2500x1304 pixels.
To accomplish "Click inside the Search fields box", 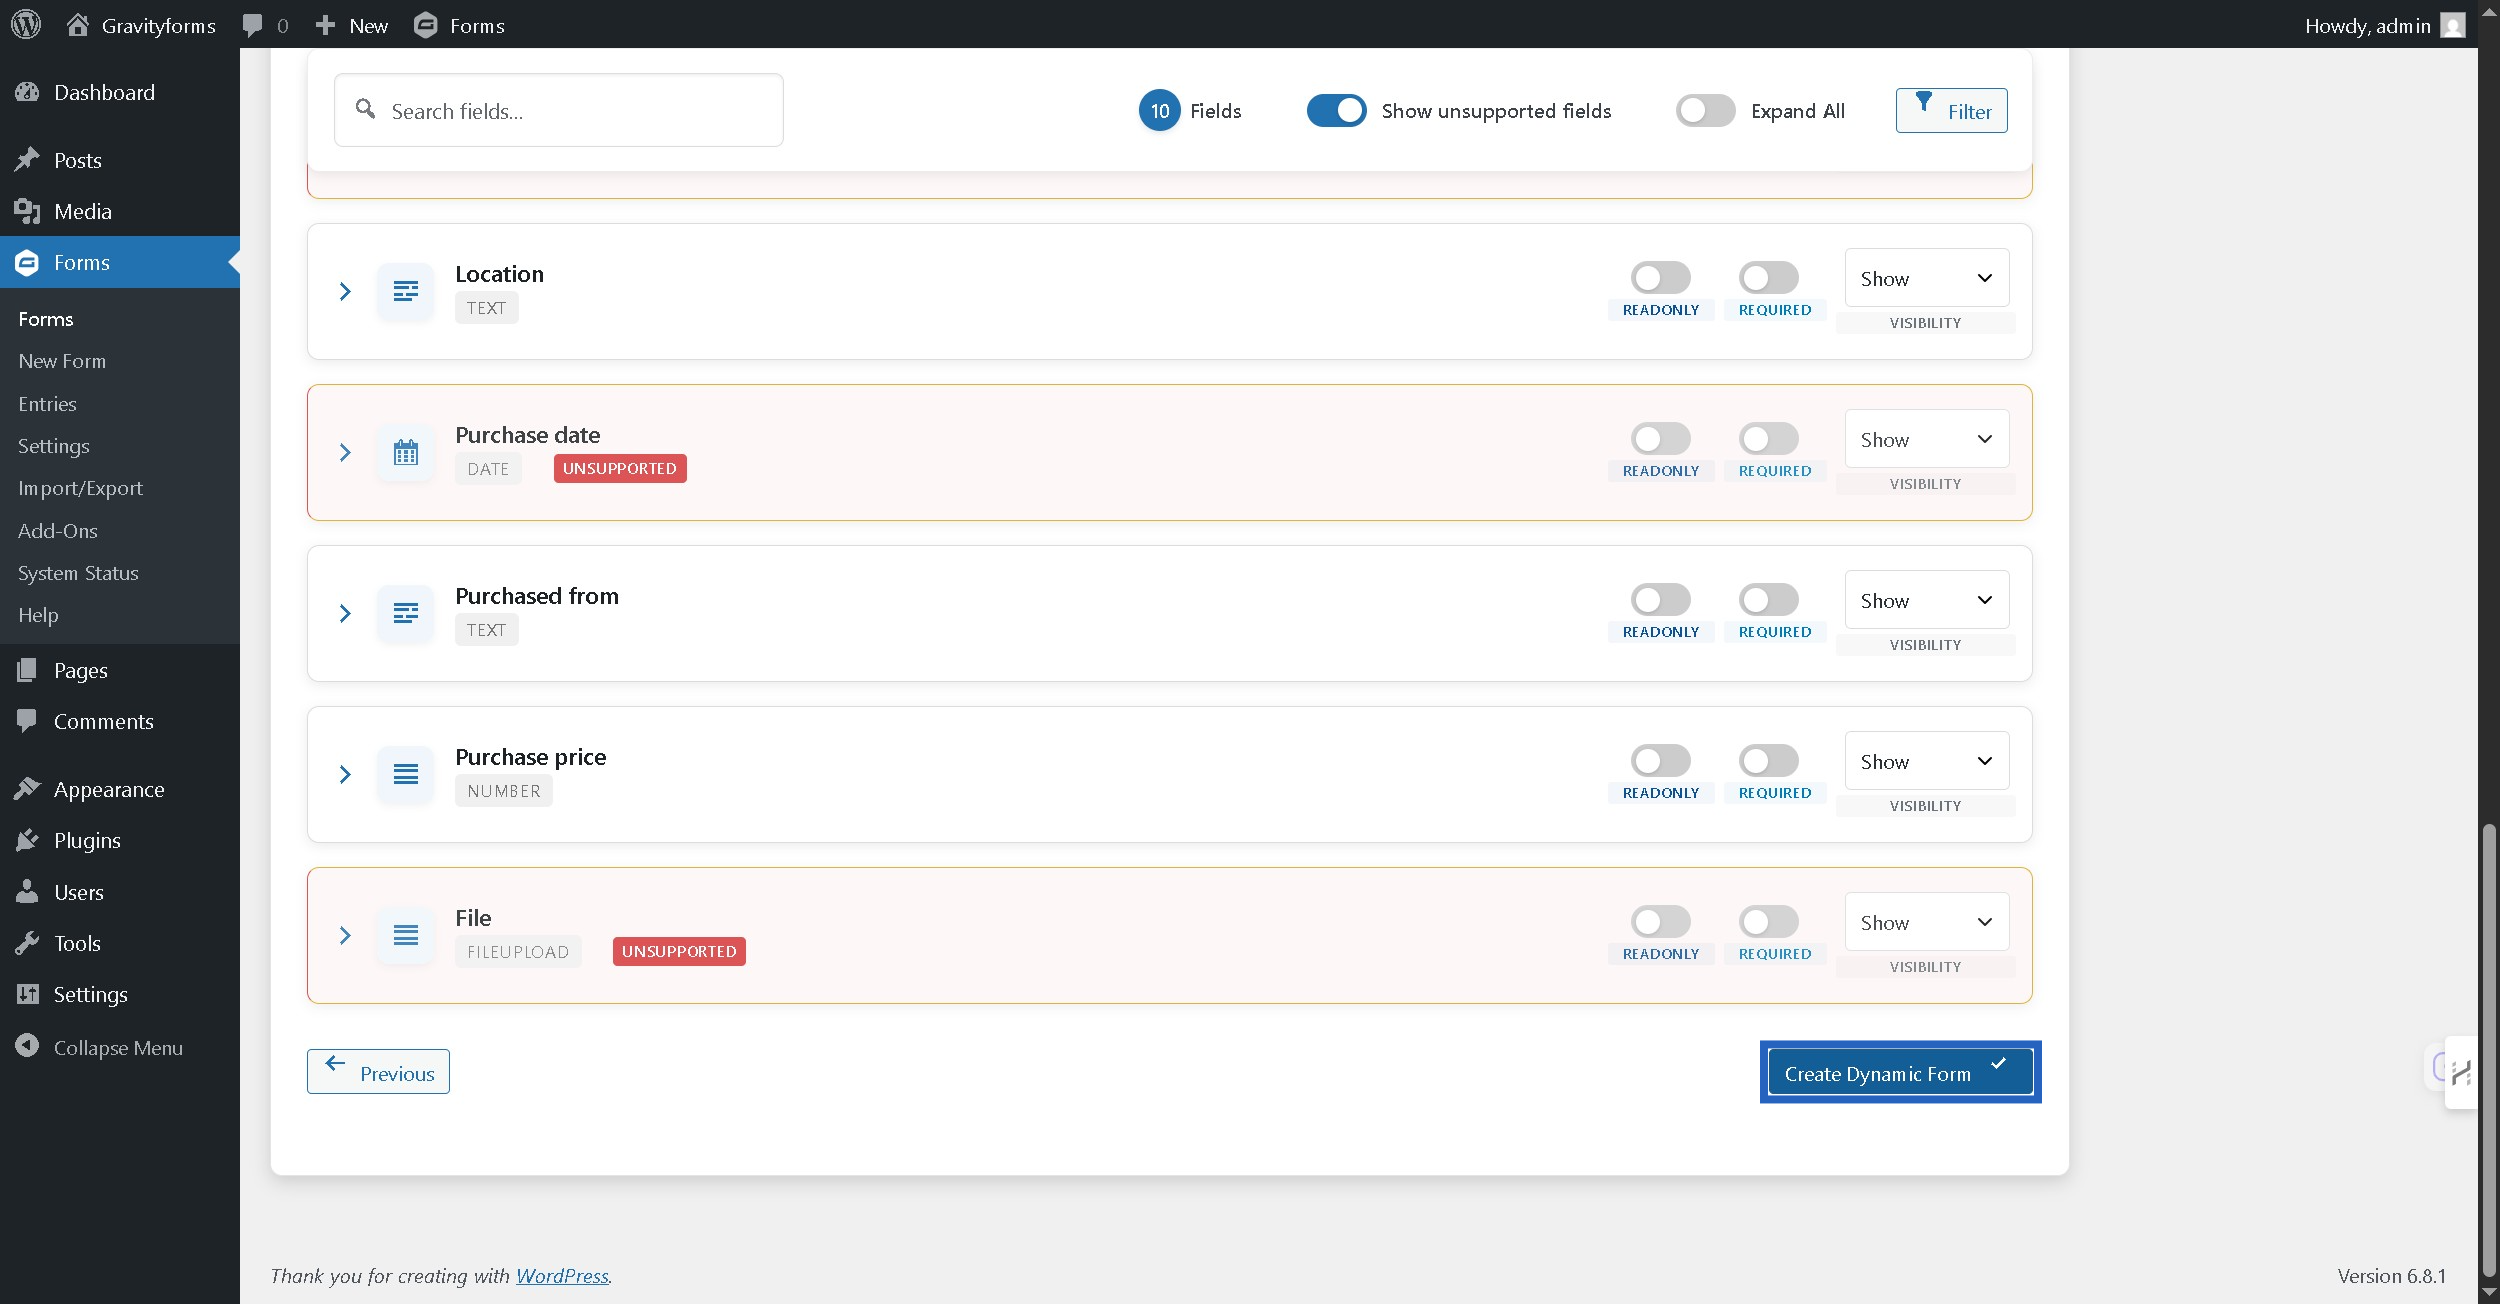I will [x=558, y=110].
